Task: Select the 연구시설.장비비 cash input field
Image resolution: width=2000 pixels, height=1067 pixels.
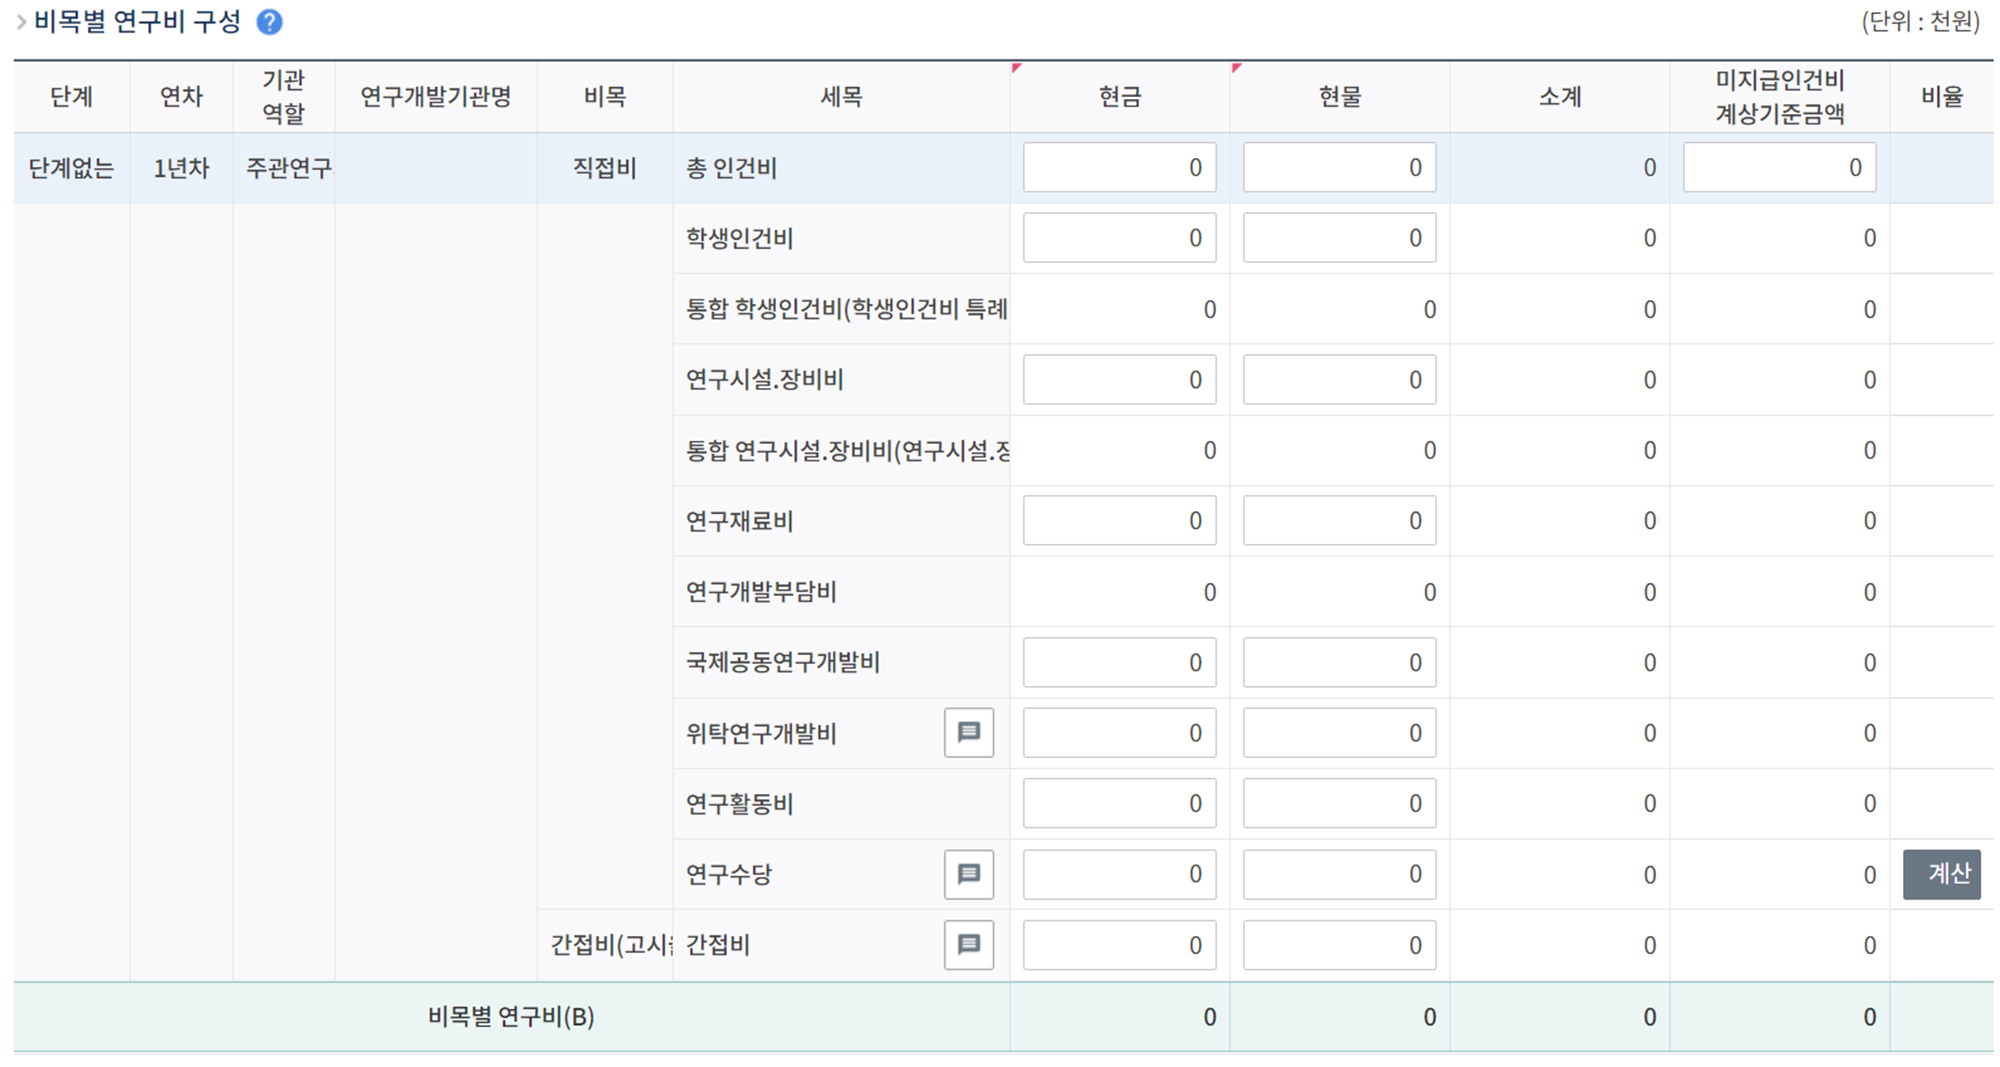Action: [1119, 379]
